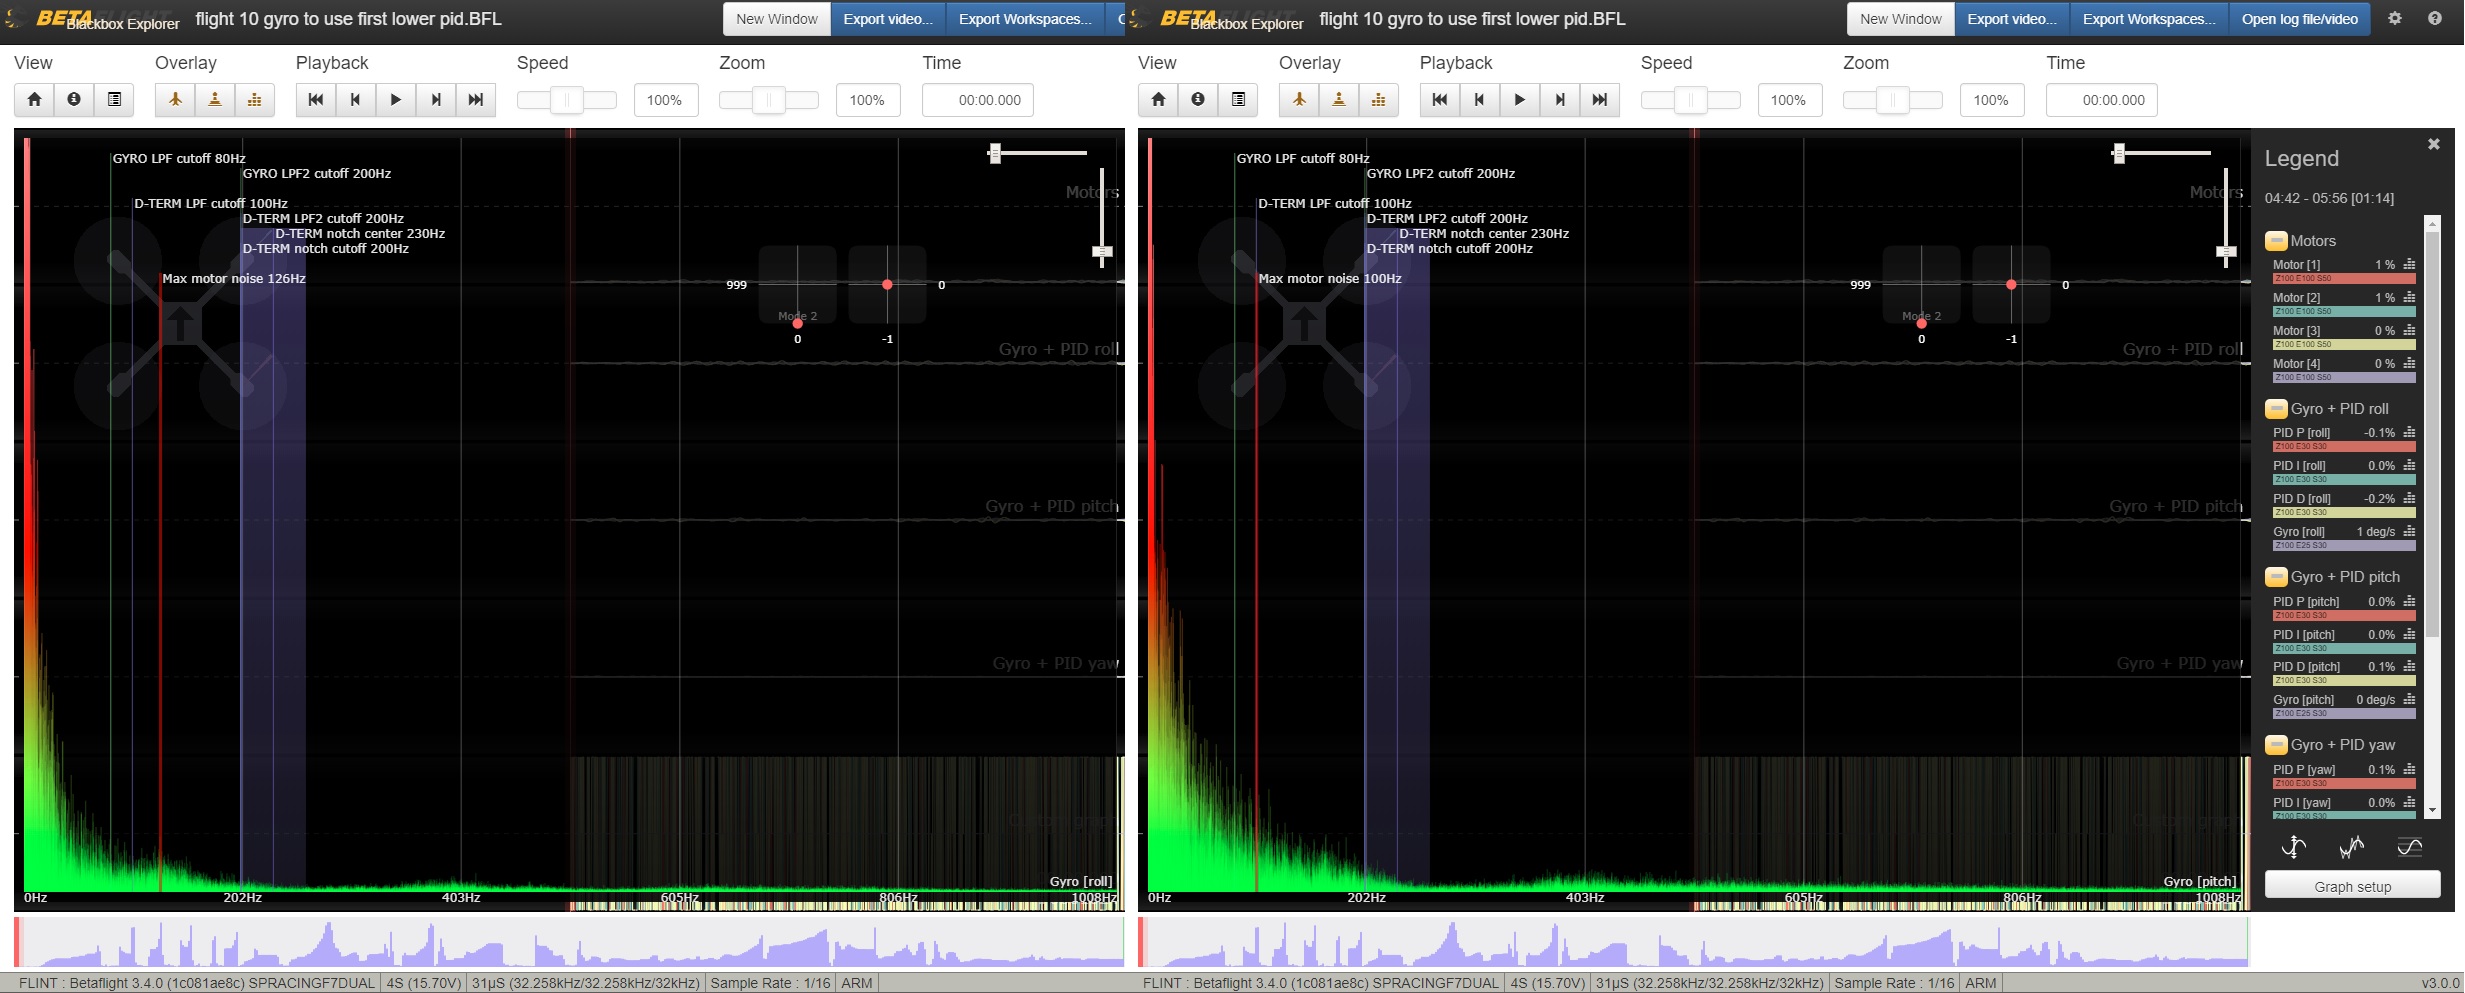Click the analyser icon beside Gyro [roll] in legend
The width and height of the screenshot is (2465, 993).
[2409, 532]
